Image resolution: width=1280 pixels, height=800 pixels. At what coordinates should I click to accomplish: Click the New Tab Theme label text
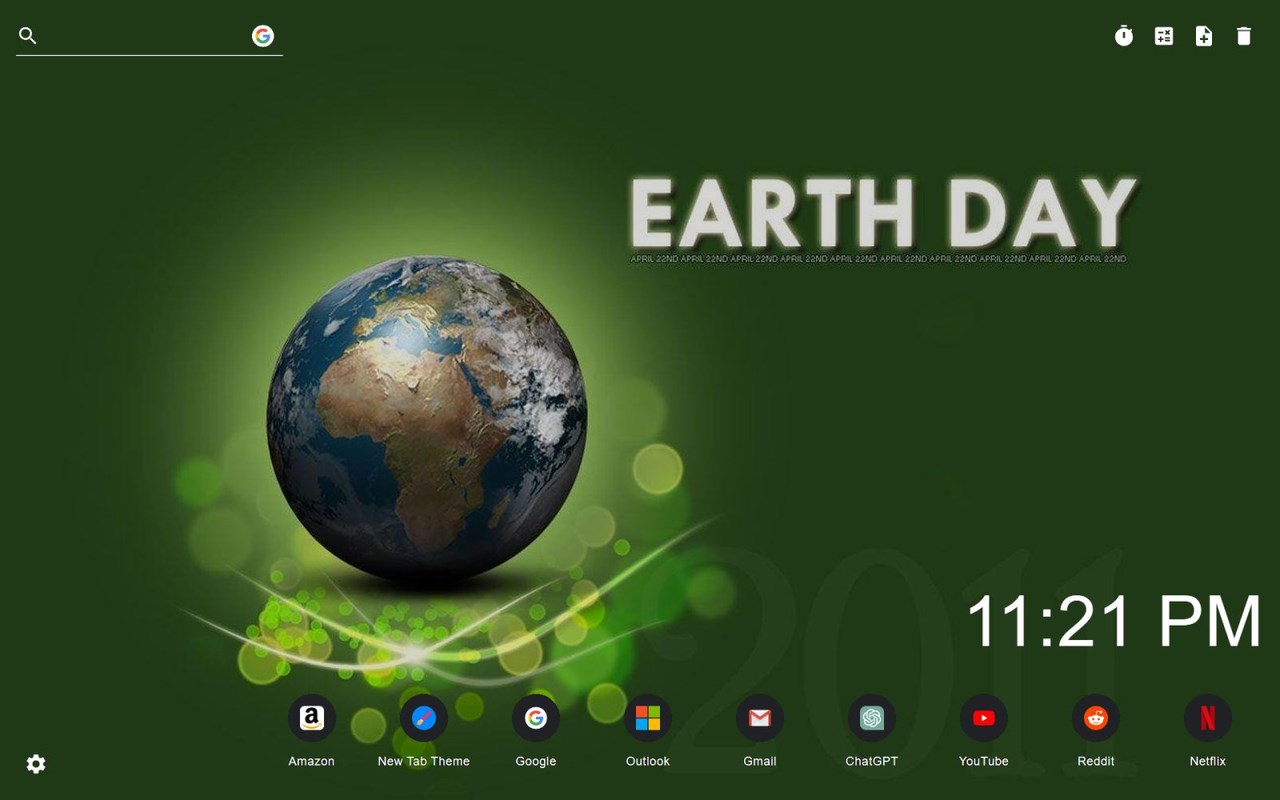(424, 761)
